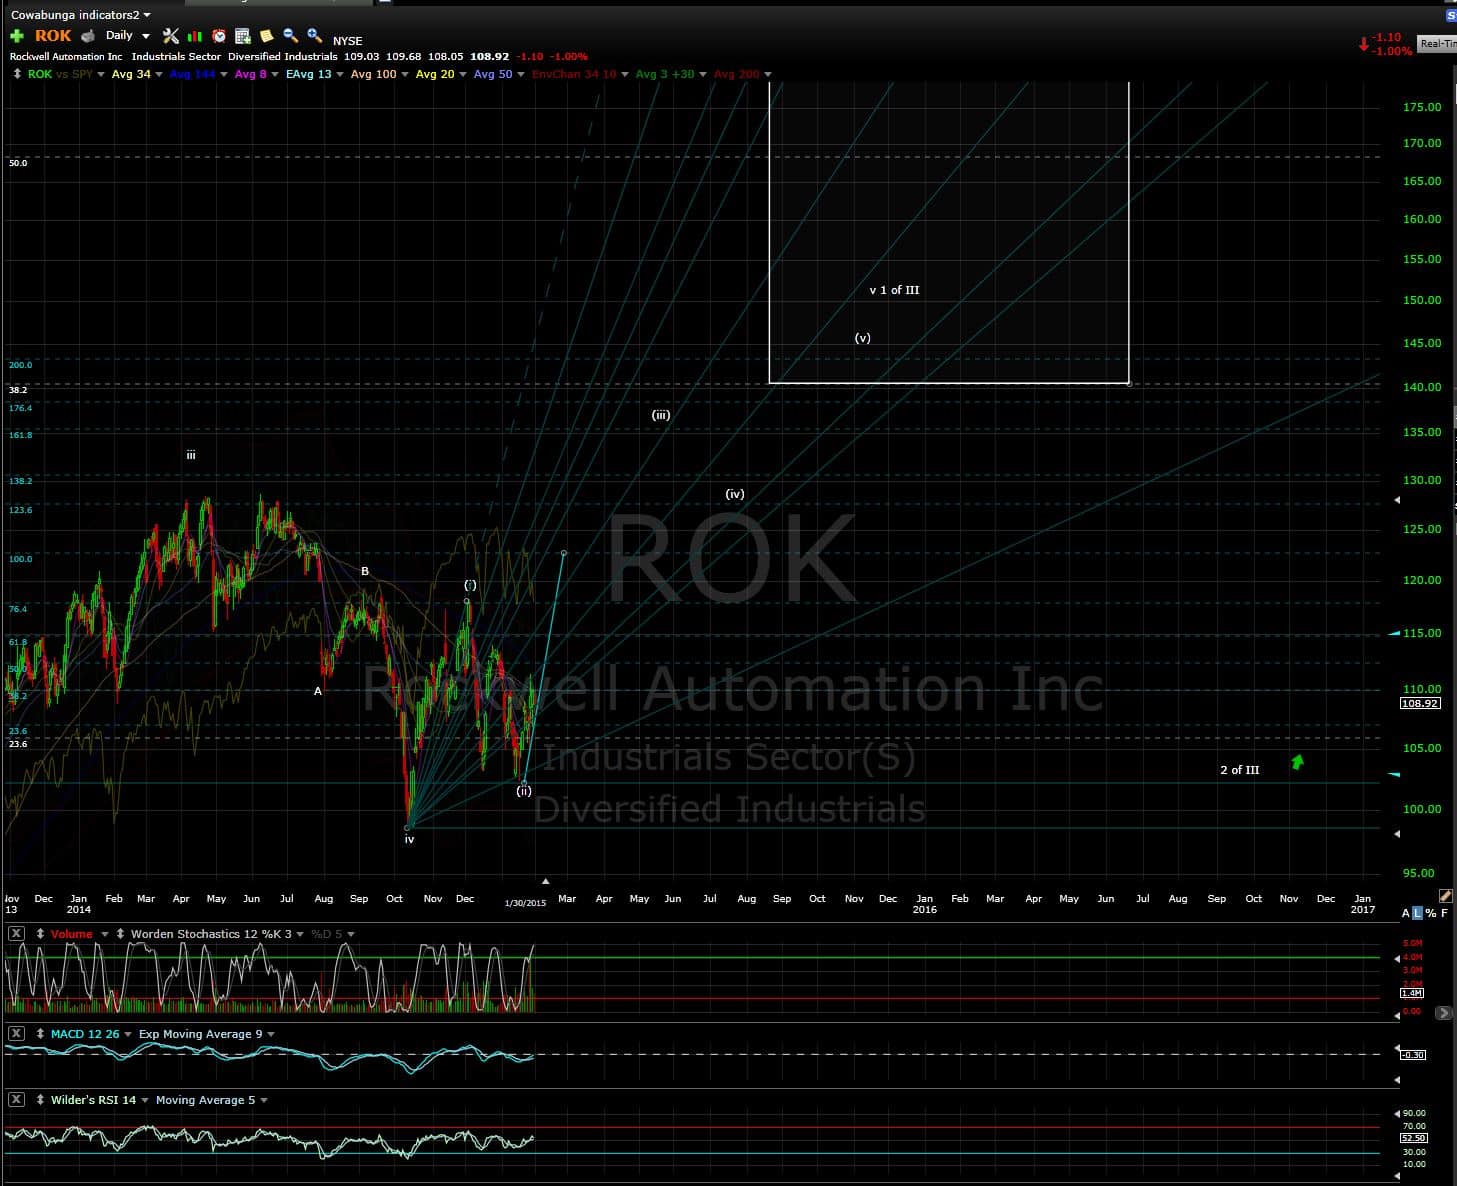1457x1186 pixels.
Task: Click the ROK ticker symbol
Action: tap(53, 36)
